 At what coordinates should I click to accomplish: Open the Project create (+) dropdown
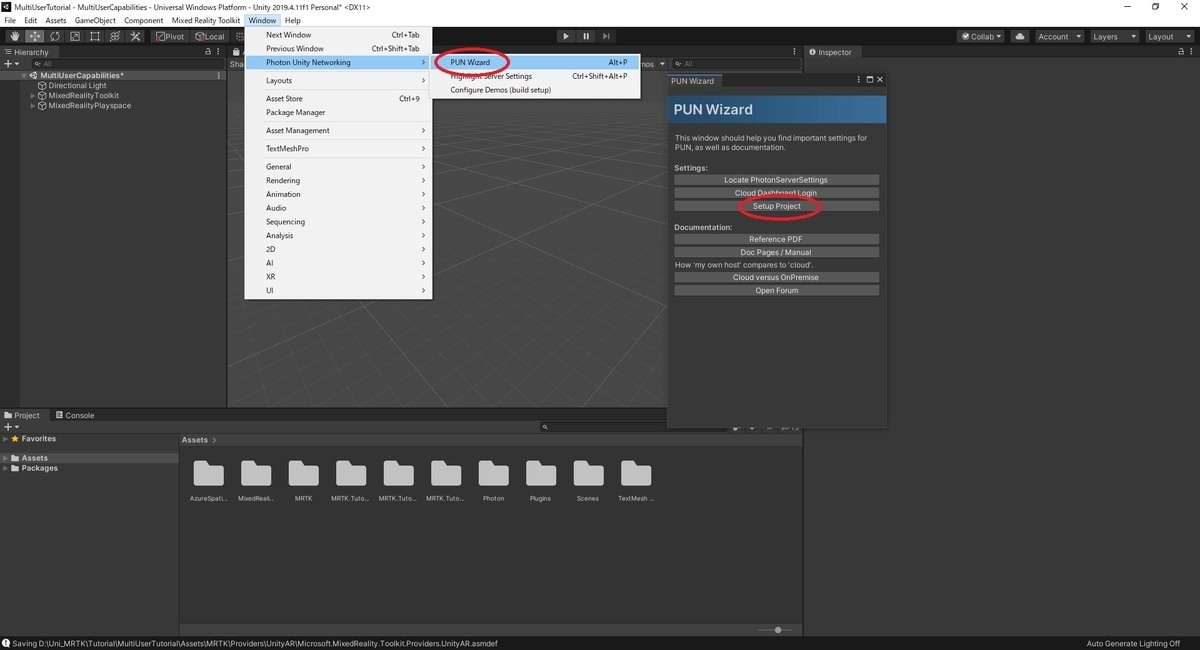(11, 427)
